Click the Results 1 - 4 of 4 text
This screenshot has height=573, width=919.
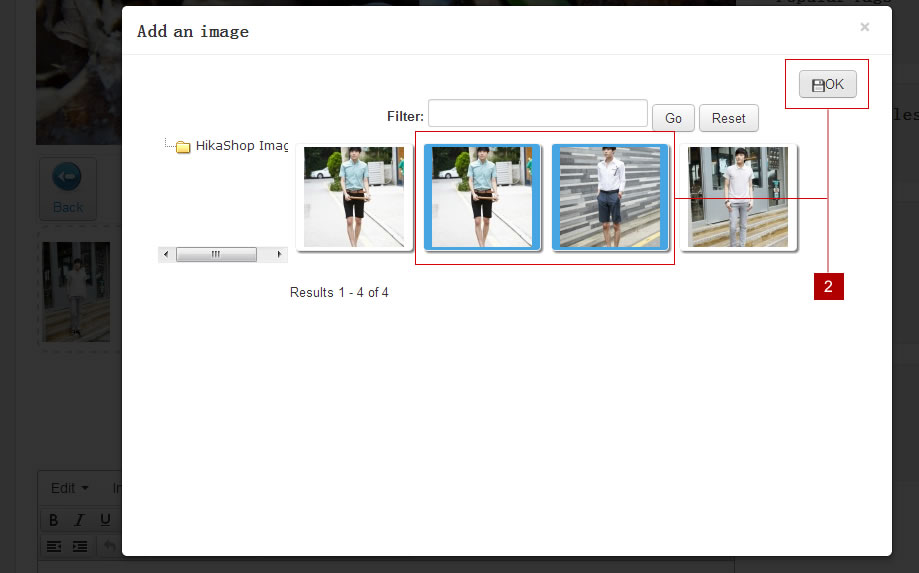click(339, 292)
